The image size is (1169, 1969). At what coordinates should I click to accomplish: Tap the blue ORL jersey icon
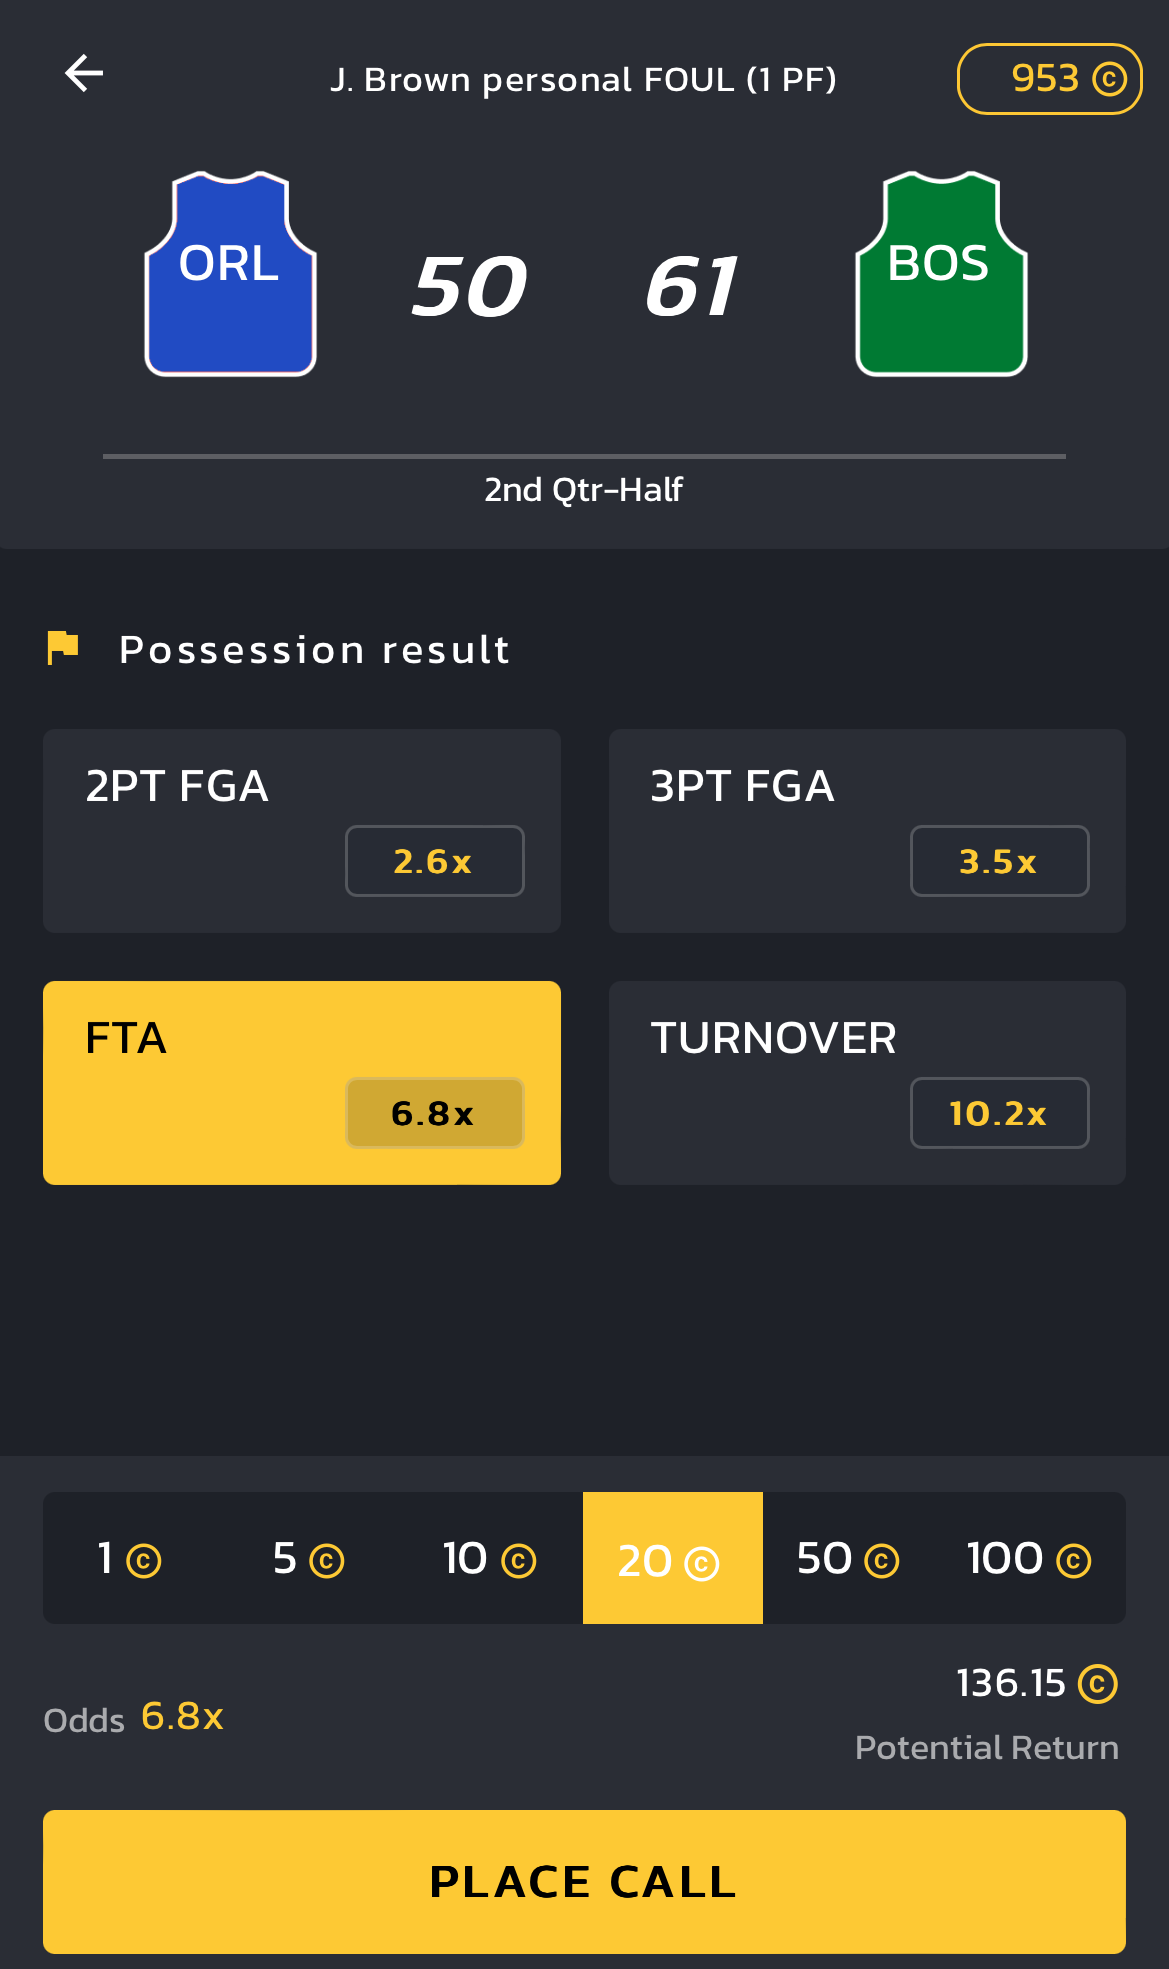(231, 274)
